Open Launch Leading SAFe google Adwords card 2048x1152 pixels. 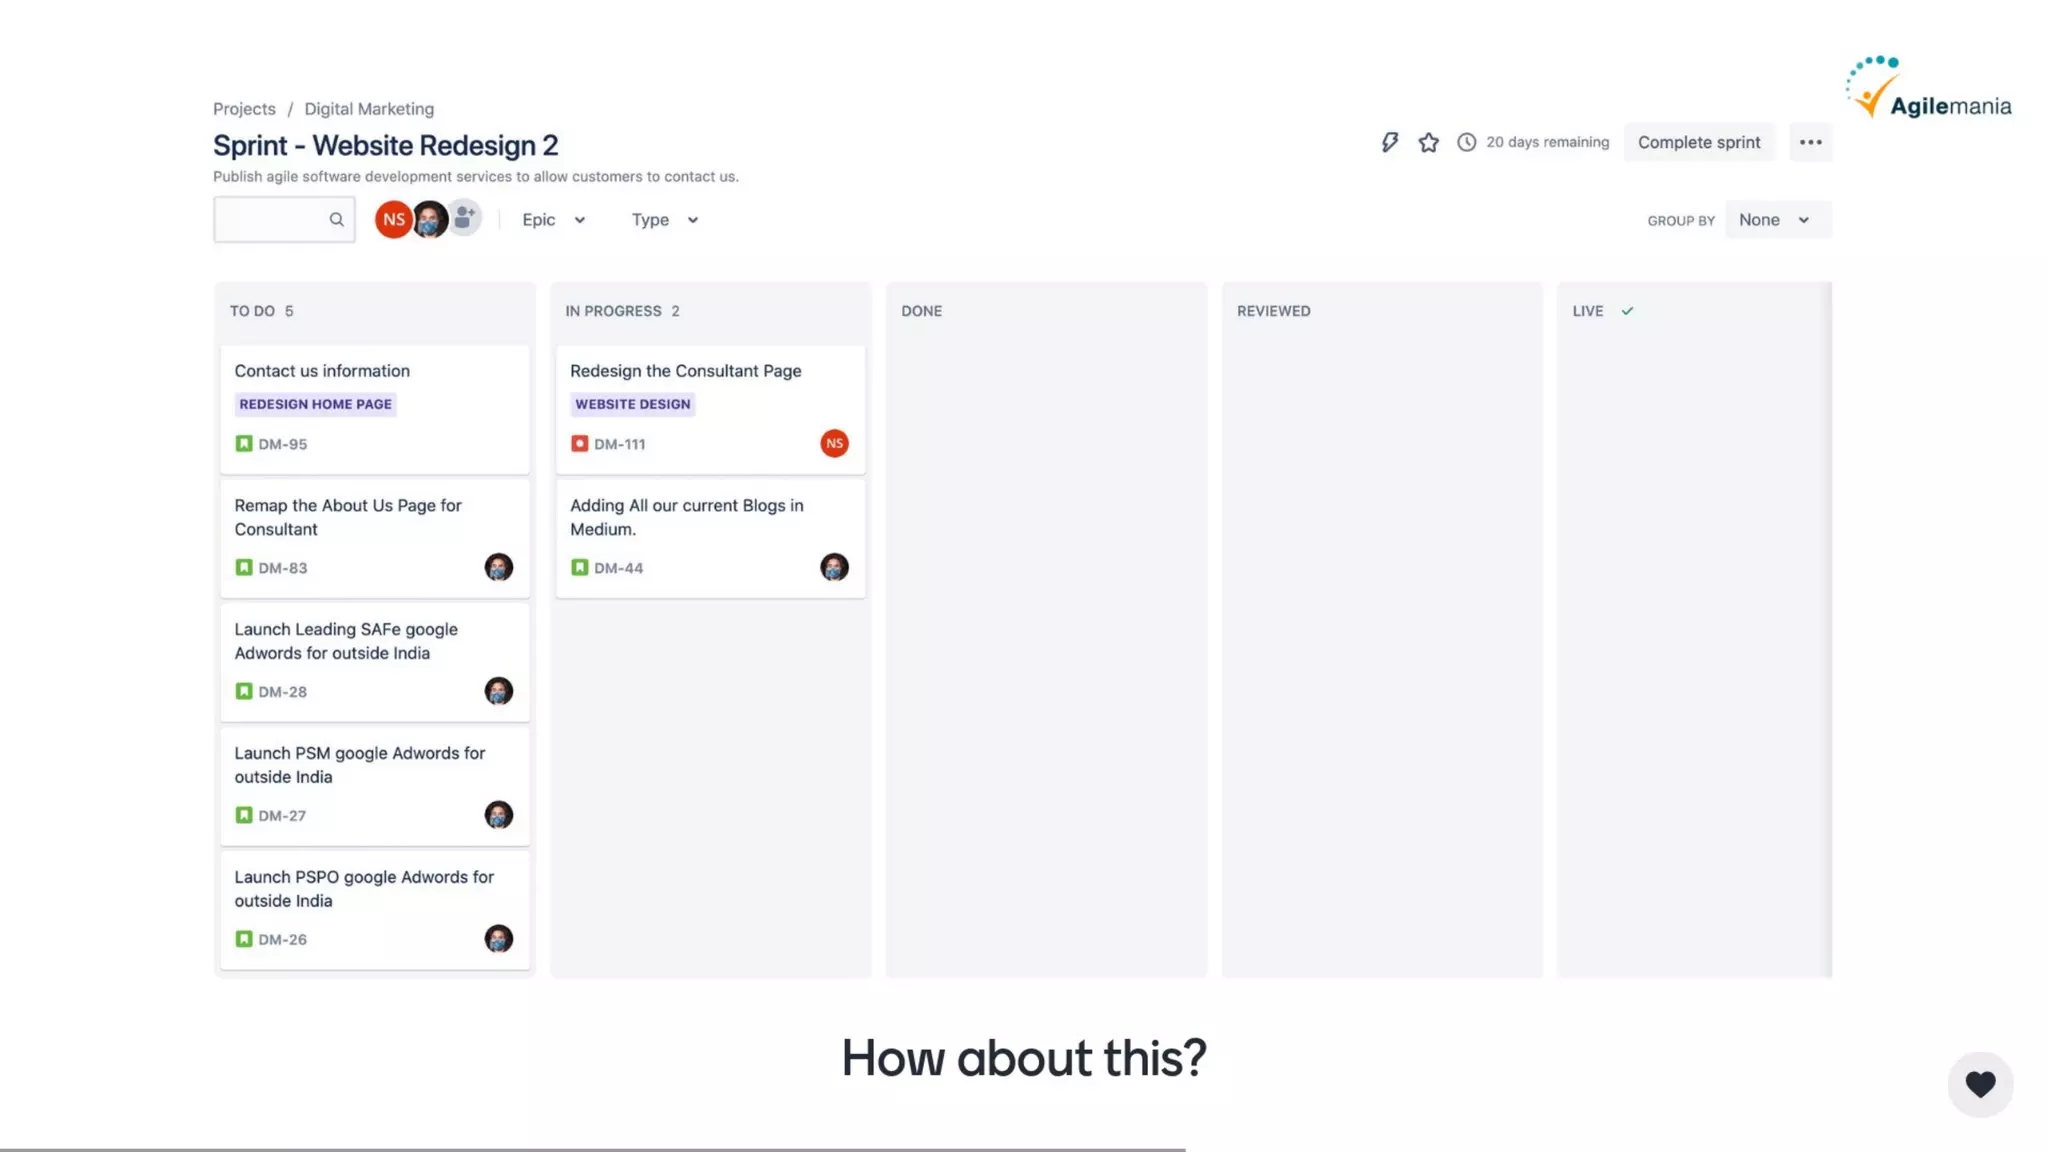click(374, 663)
